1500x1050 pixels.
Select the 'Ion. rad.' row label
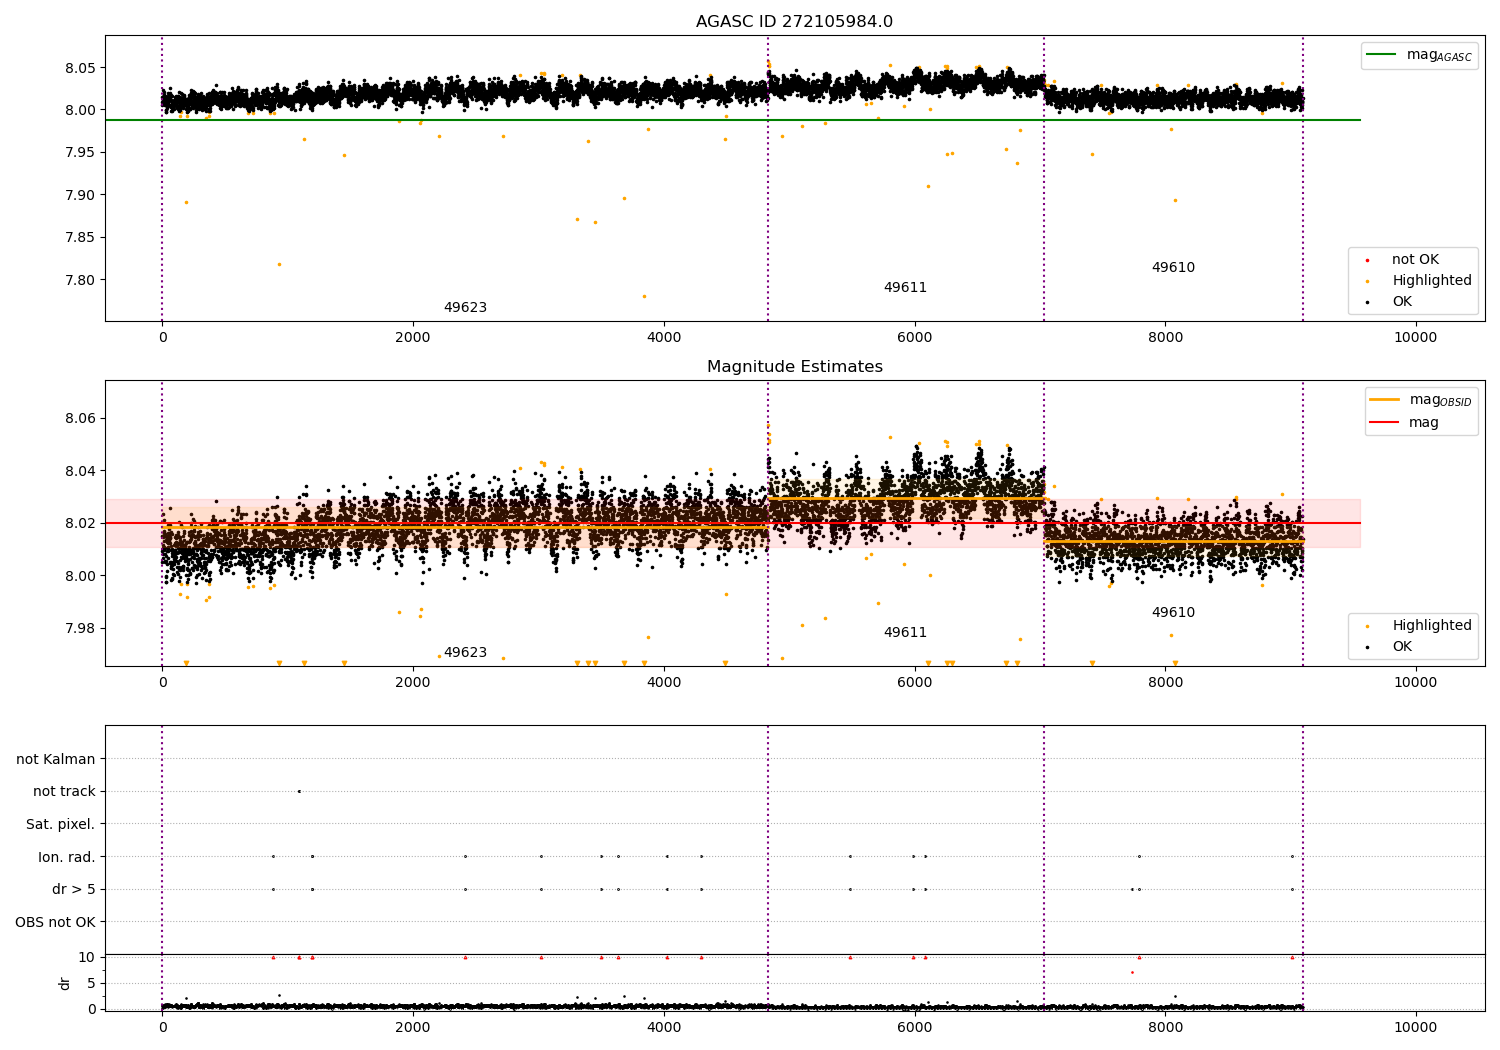[x=67, y=857]
